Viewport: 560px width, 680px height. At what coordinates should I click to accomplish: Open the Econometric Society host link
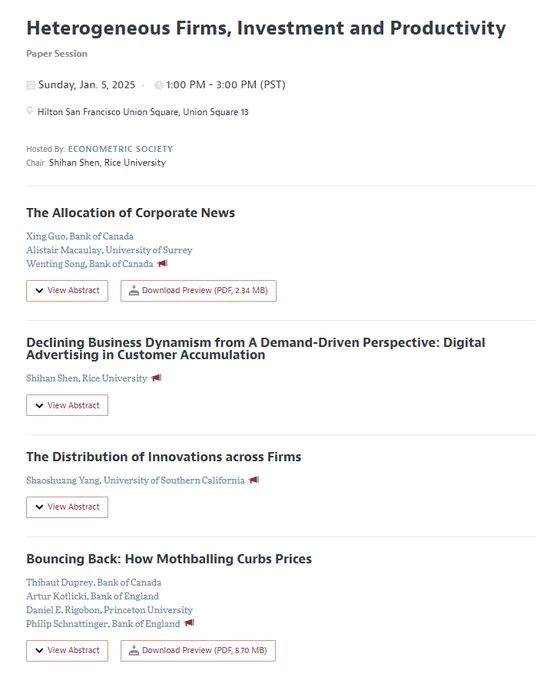121,149
